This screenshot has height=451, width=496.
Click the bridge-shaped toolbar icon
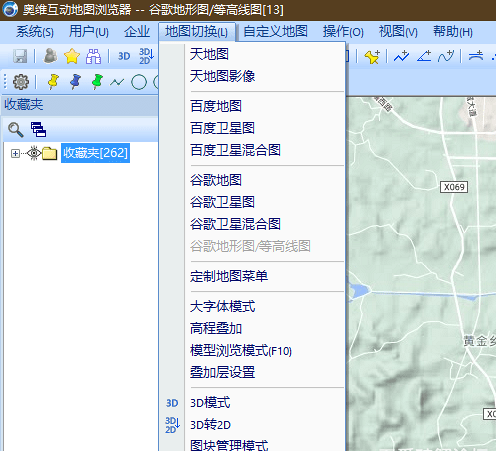476,56
